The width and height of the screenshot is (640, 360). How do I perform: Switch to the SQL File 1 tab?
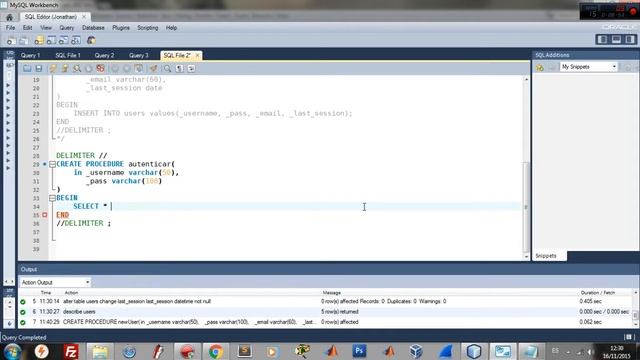point(68,55)
